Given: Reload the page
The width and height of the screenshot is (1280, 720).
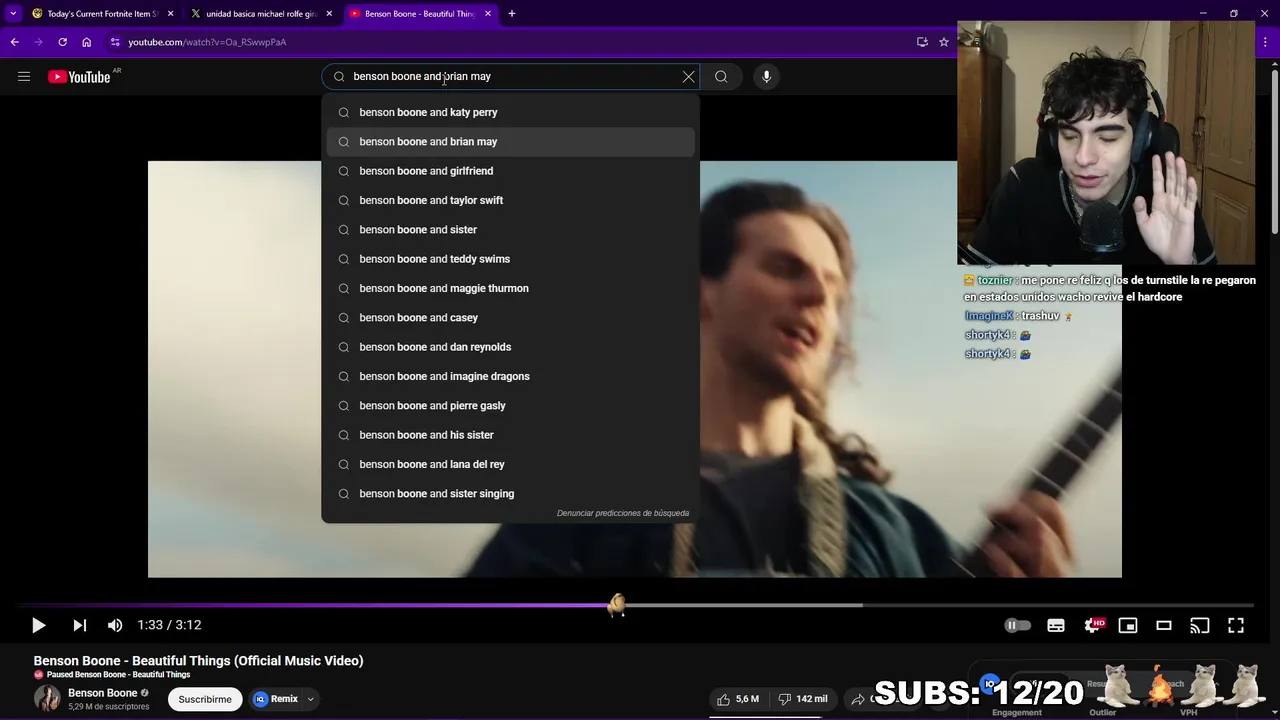Looking at the screenshot, I should (62, 42).
